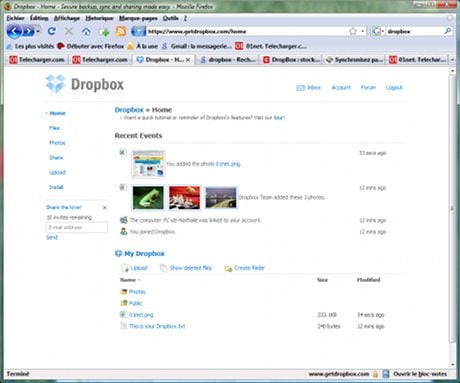Image resolution: width=460 pixels, height=383 pixels.
Task: Reload the page with the refresh icon
Action: point(51,31)
